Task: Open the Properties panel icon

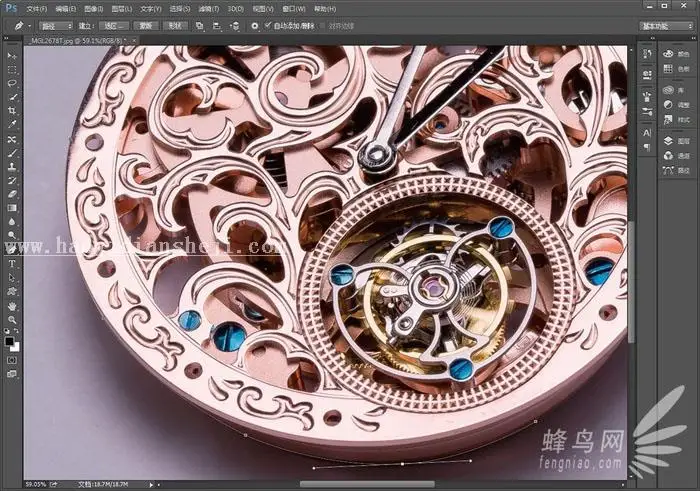Action: pyautogui.click(x=647, y=75)
